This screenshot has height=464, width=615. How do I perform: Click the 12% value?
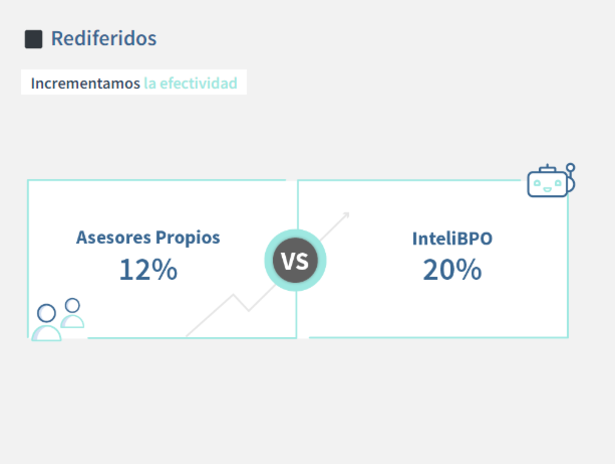[148, 269]
